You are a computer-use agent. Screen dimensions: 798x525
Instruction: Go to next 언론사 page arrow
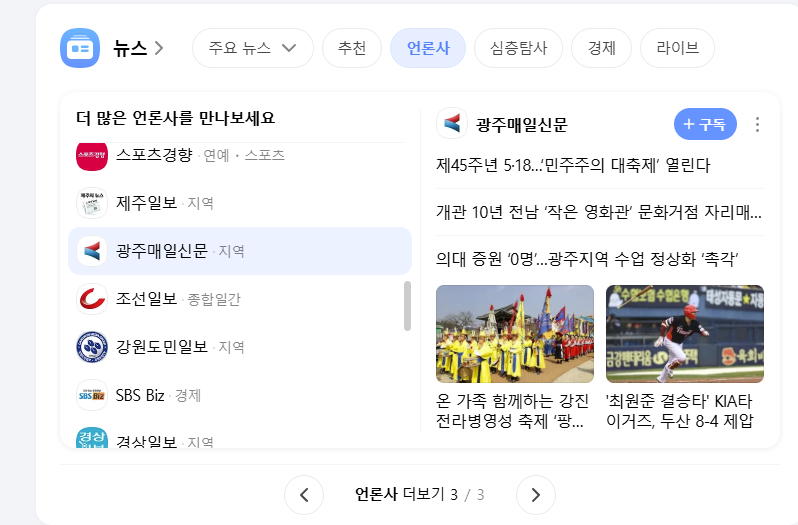[x=535, y=494]
